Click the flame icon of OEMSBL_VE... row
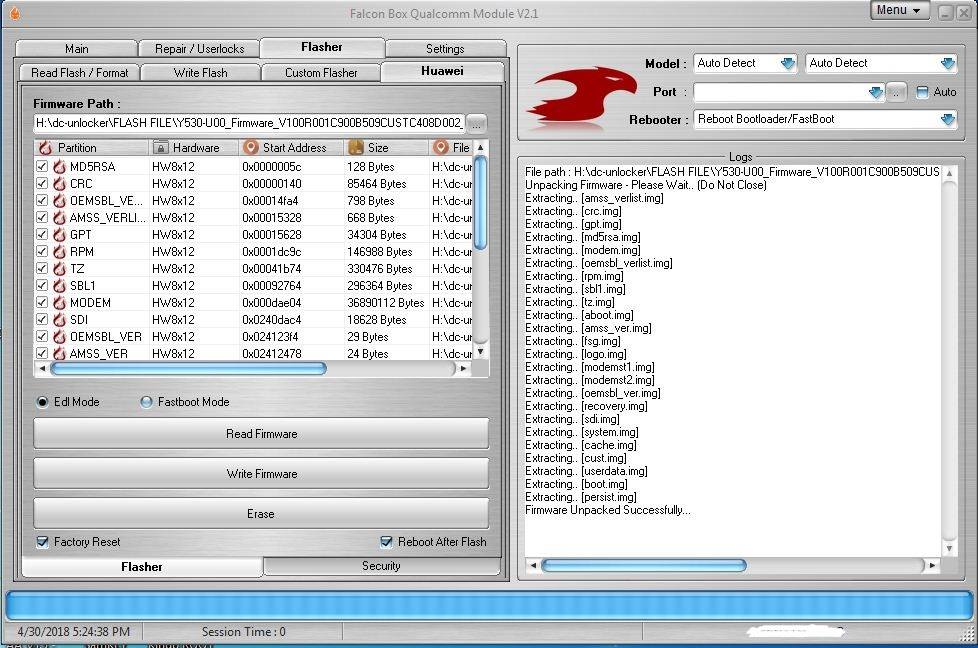 [59, 200]
